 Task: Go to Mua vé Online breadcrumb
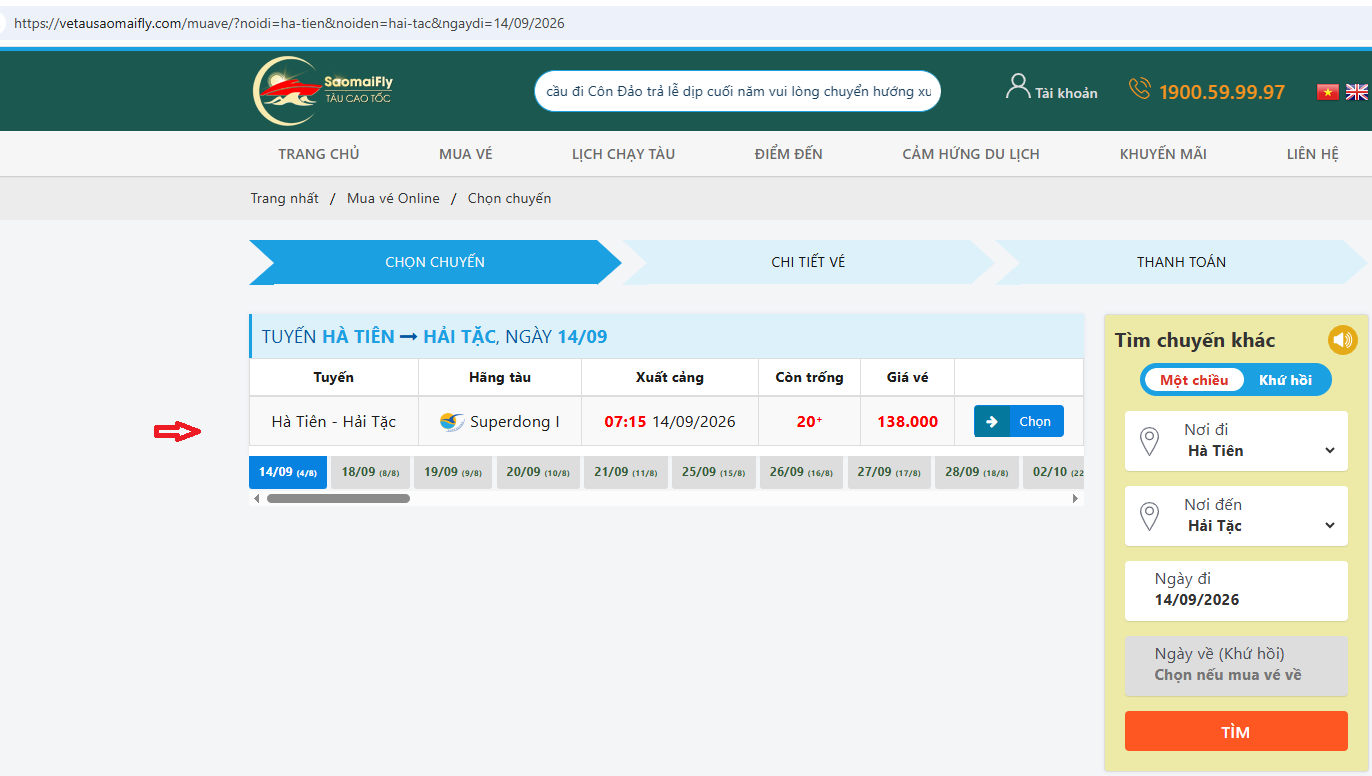click(x=393, y=198)
